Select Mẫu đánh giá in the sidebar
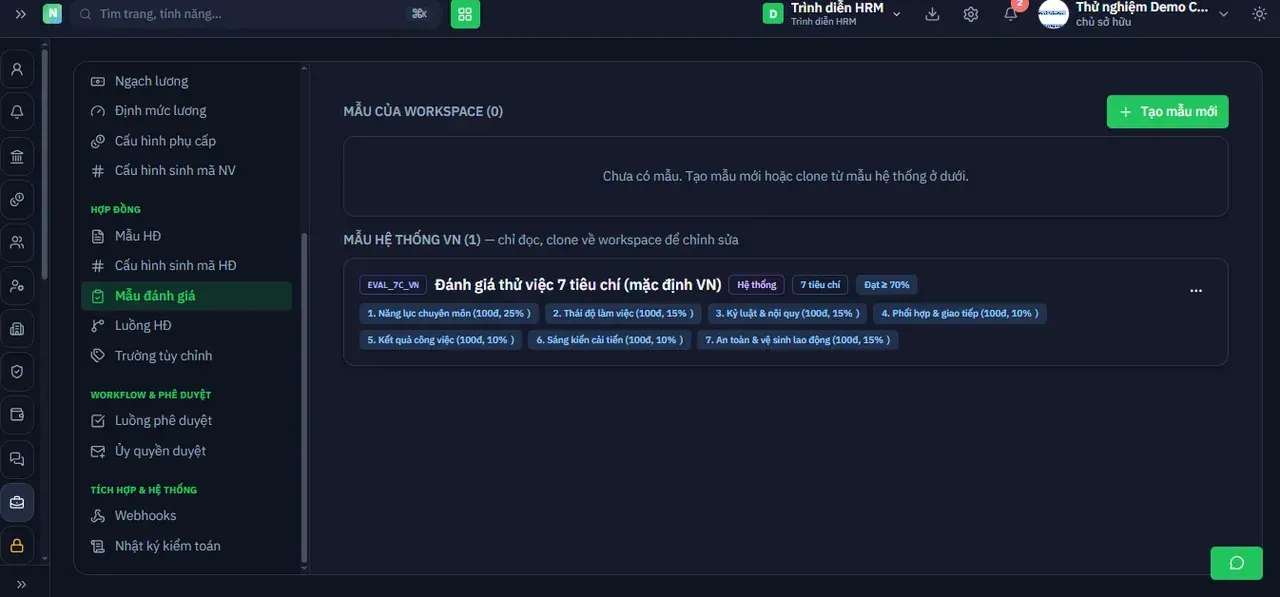This screenshot has height=597, width=1280. (187, 296)
